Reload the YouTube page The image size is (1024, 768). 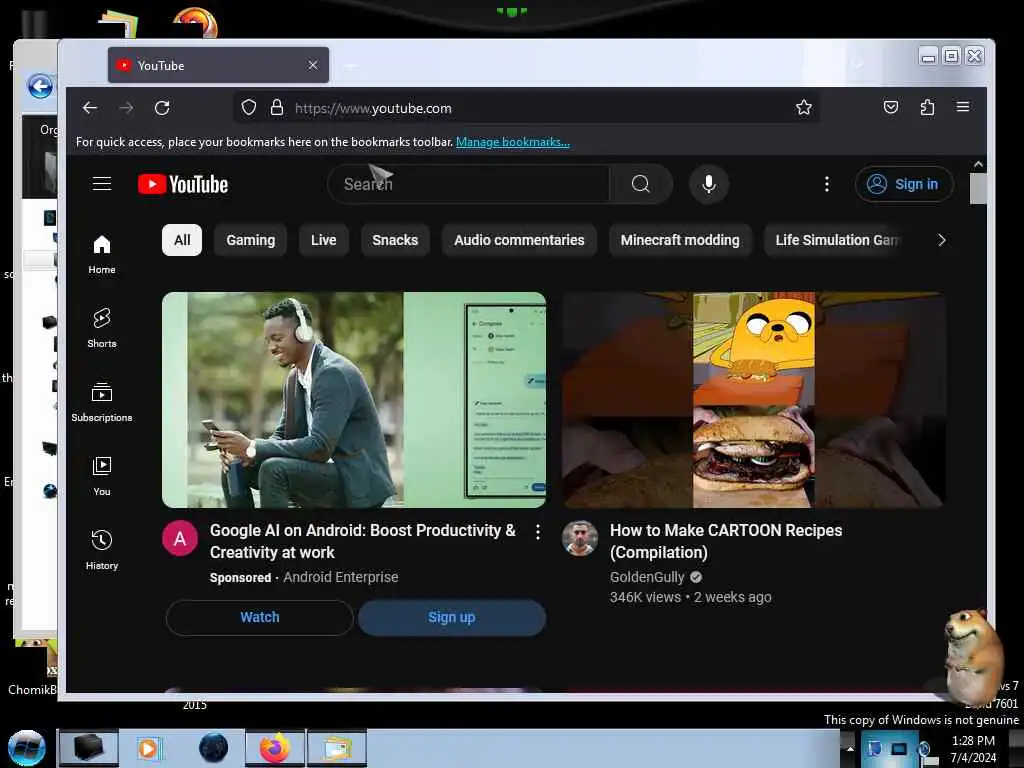[x=162, y=108]
